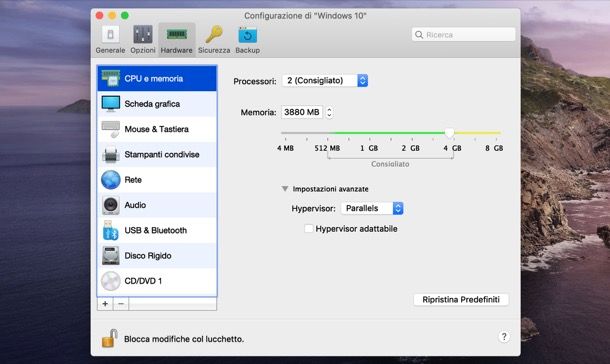Collapse Impostazioni avanzate disclosure triangle
610x364 pixels.
click(x=285, y=189)
